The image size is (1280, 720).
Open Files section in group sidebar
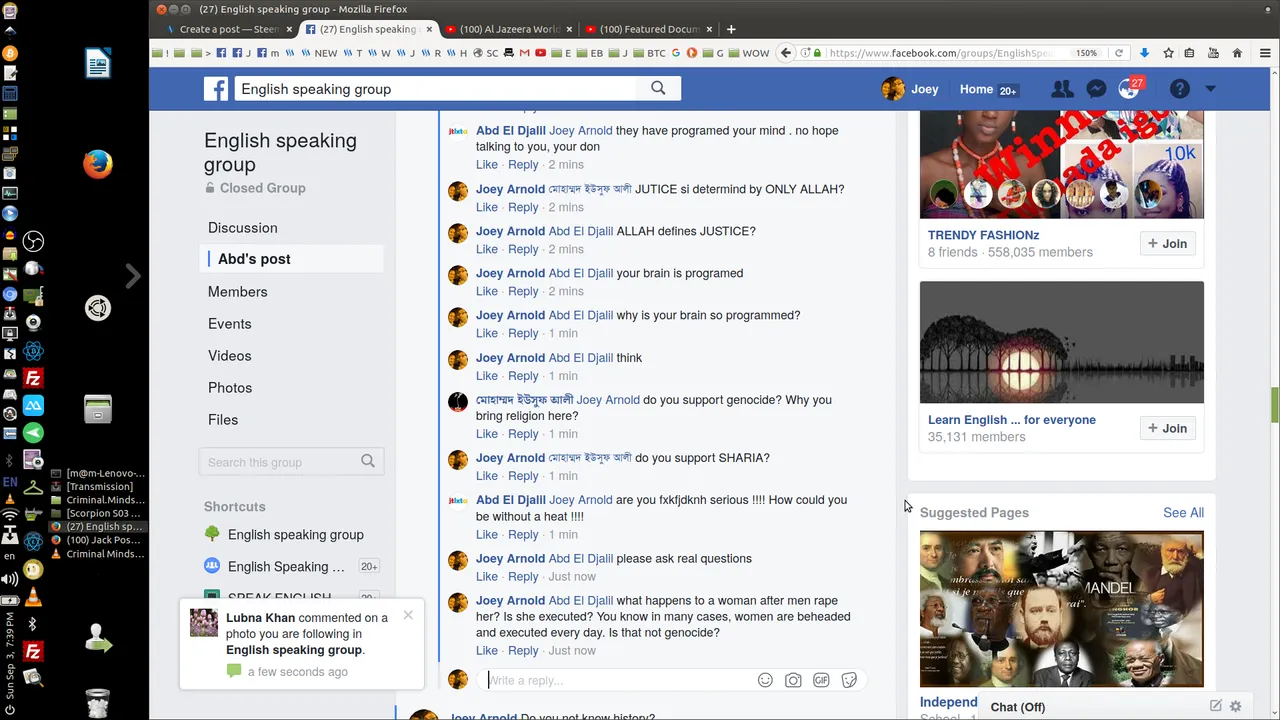[223, 419]
